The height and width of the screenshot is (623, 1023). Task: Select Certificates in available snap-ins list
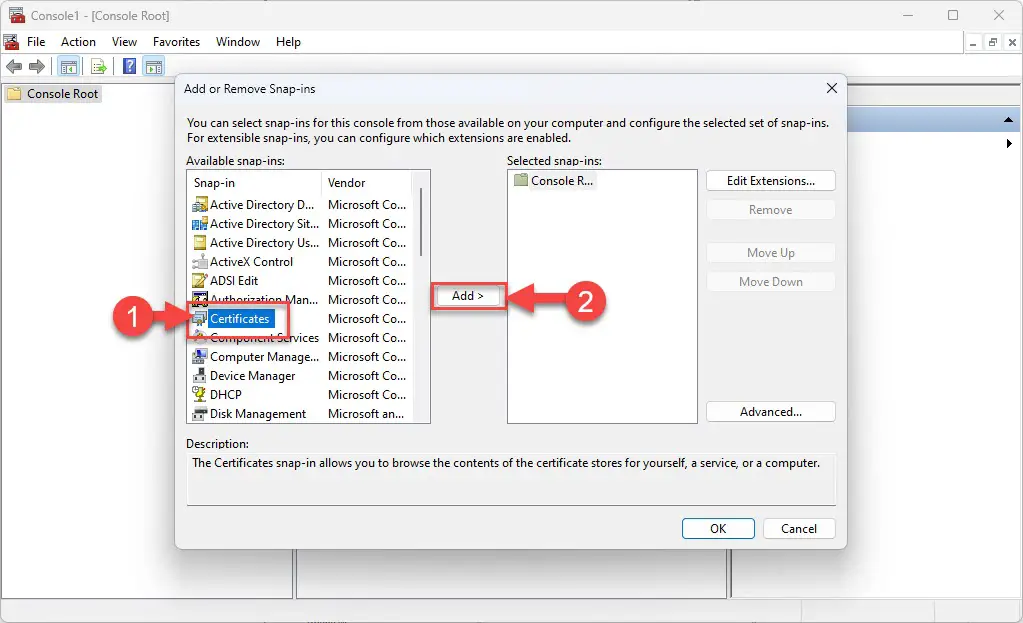click(x=240, y=319)
